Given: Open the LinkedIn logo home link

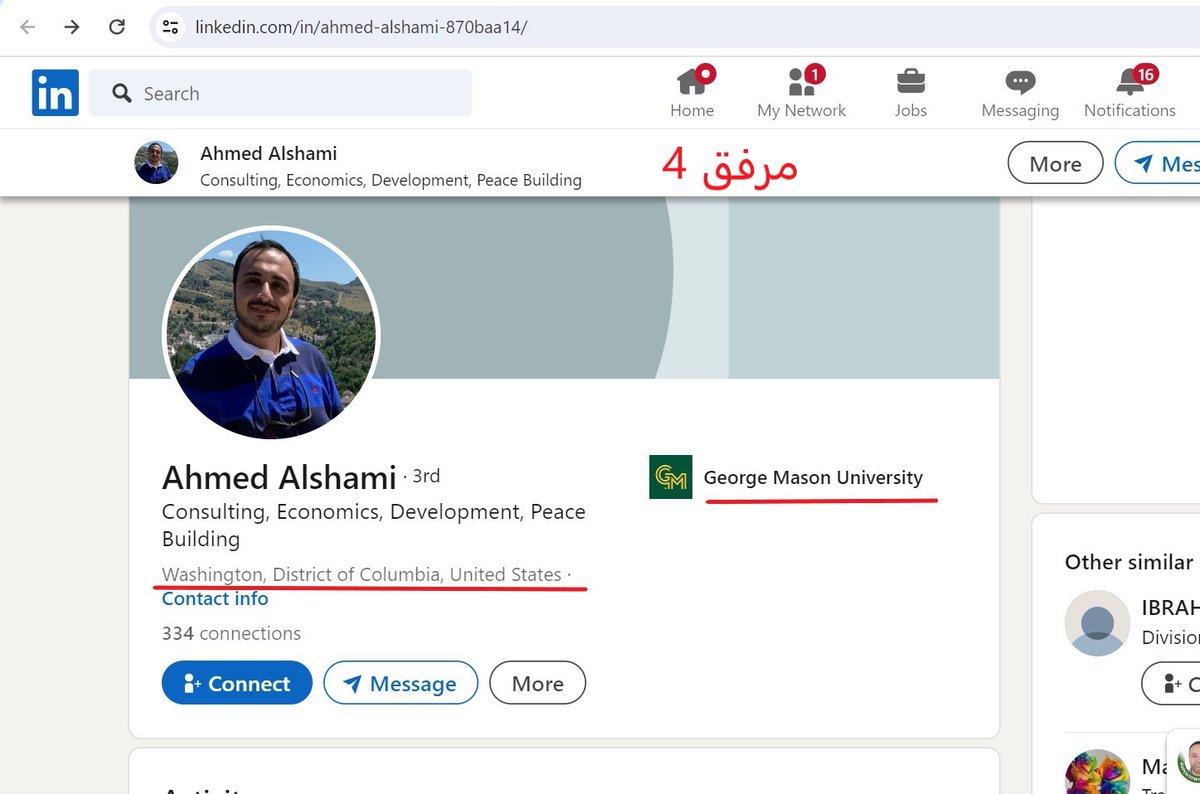Looking at the screenshot, I should pyautogui.click(x=55, y=93).
